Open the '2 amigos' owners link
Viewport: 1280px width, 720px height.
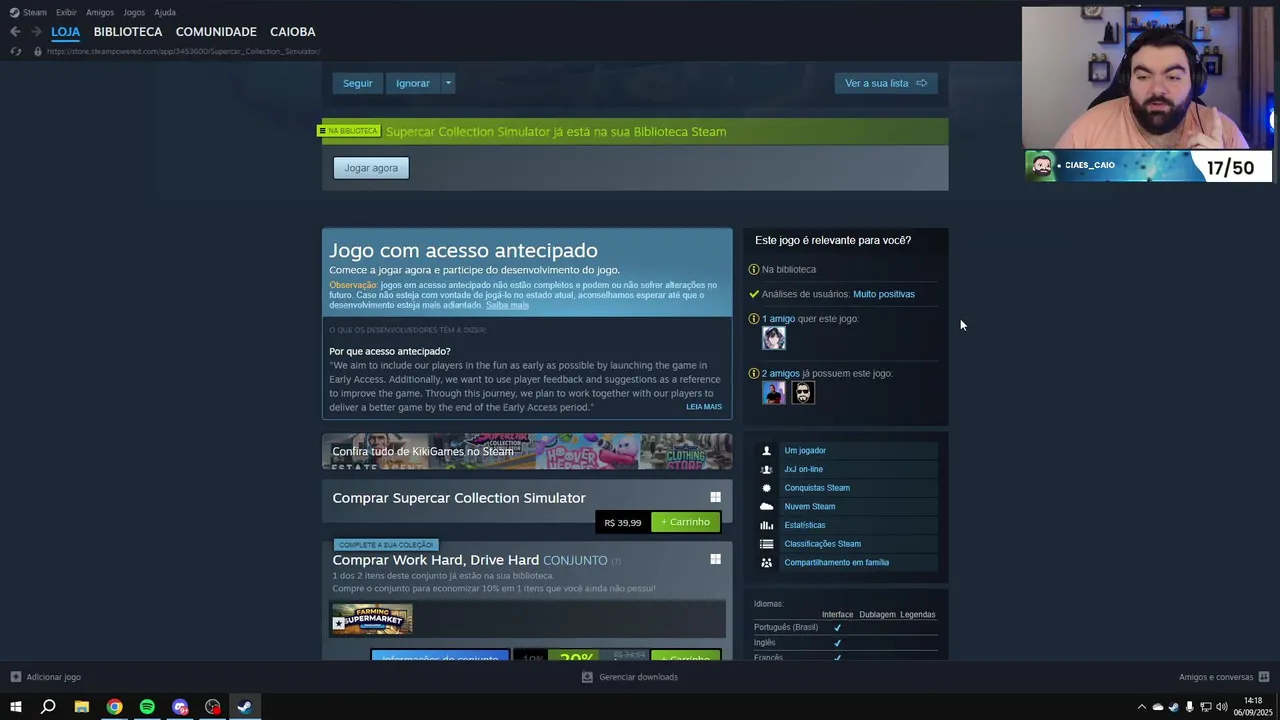[x=781, y=373]
